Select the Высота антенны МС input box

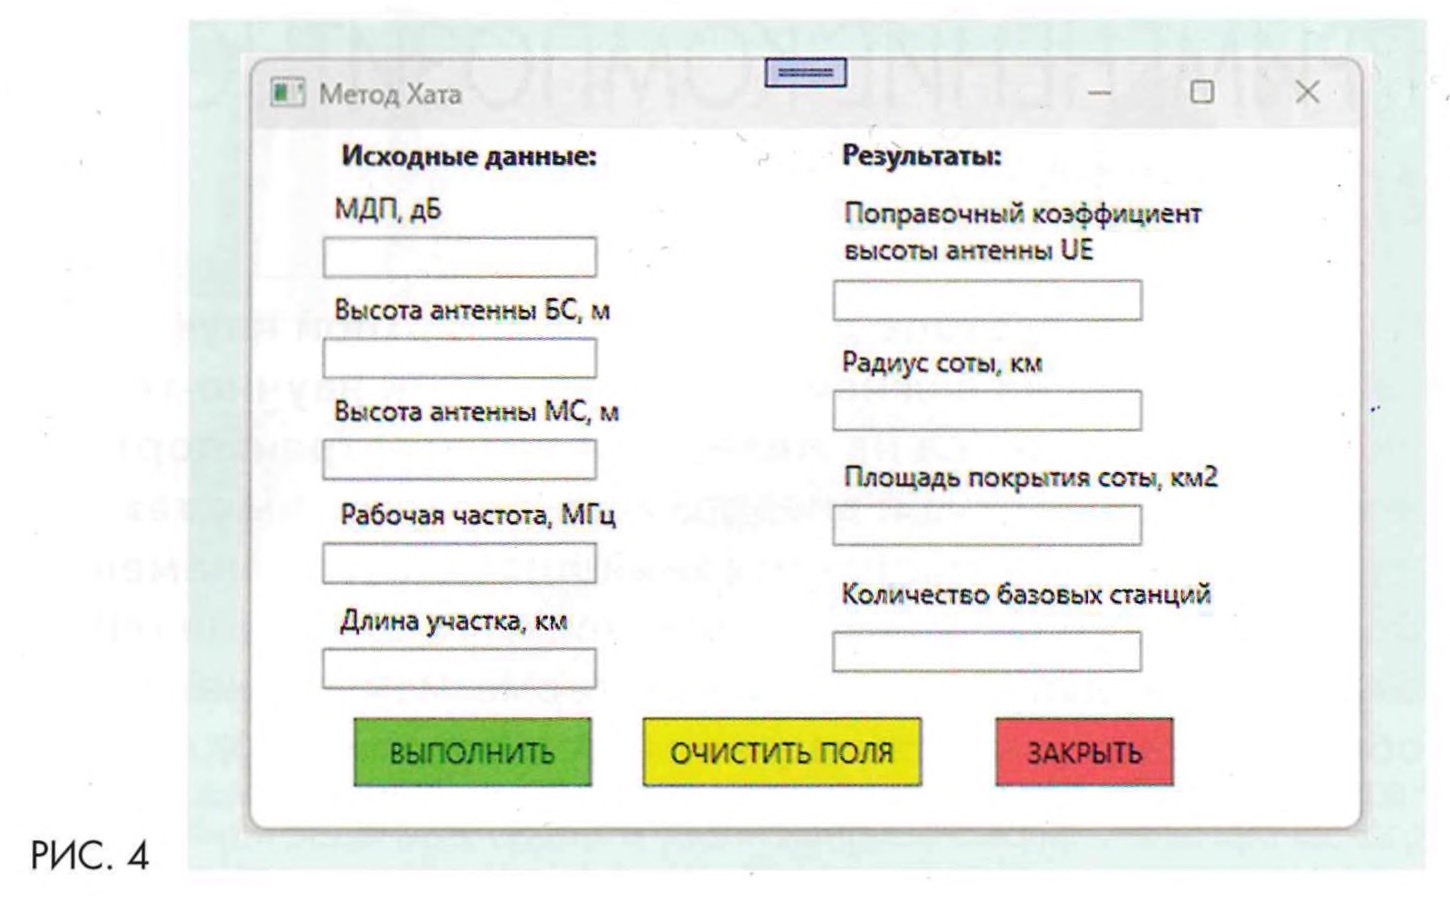click(x=459, y=460)
